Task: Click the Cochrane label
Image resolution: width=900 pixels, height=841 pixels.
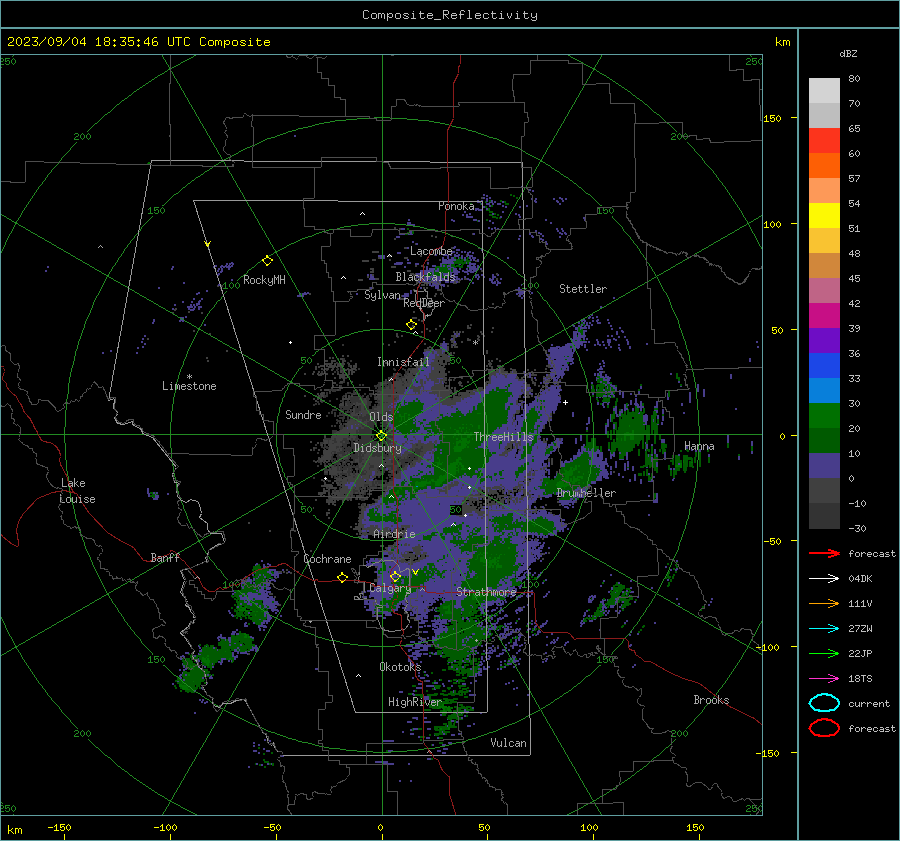Action: (327, 559)
